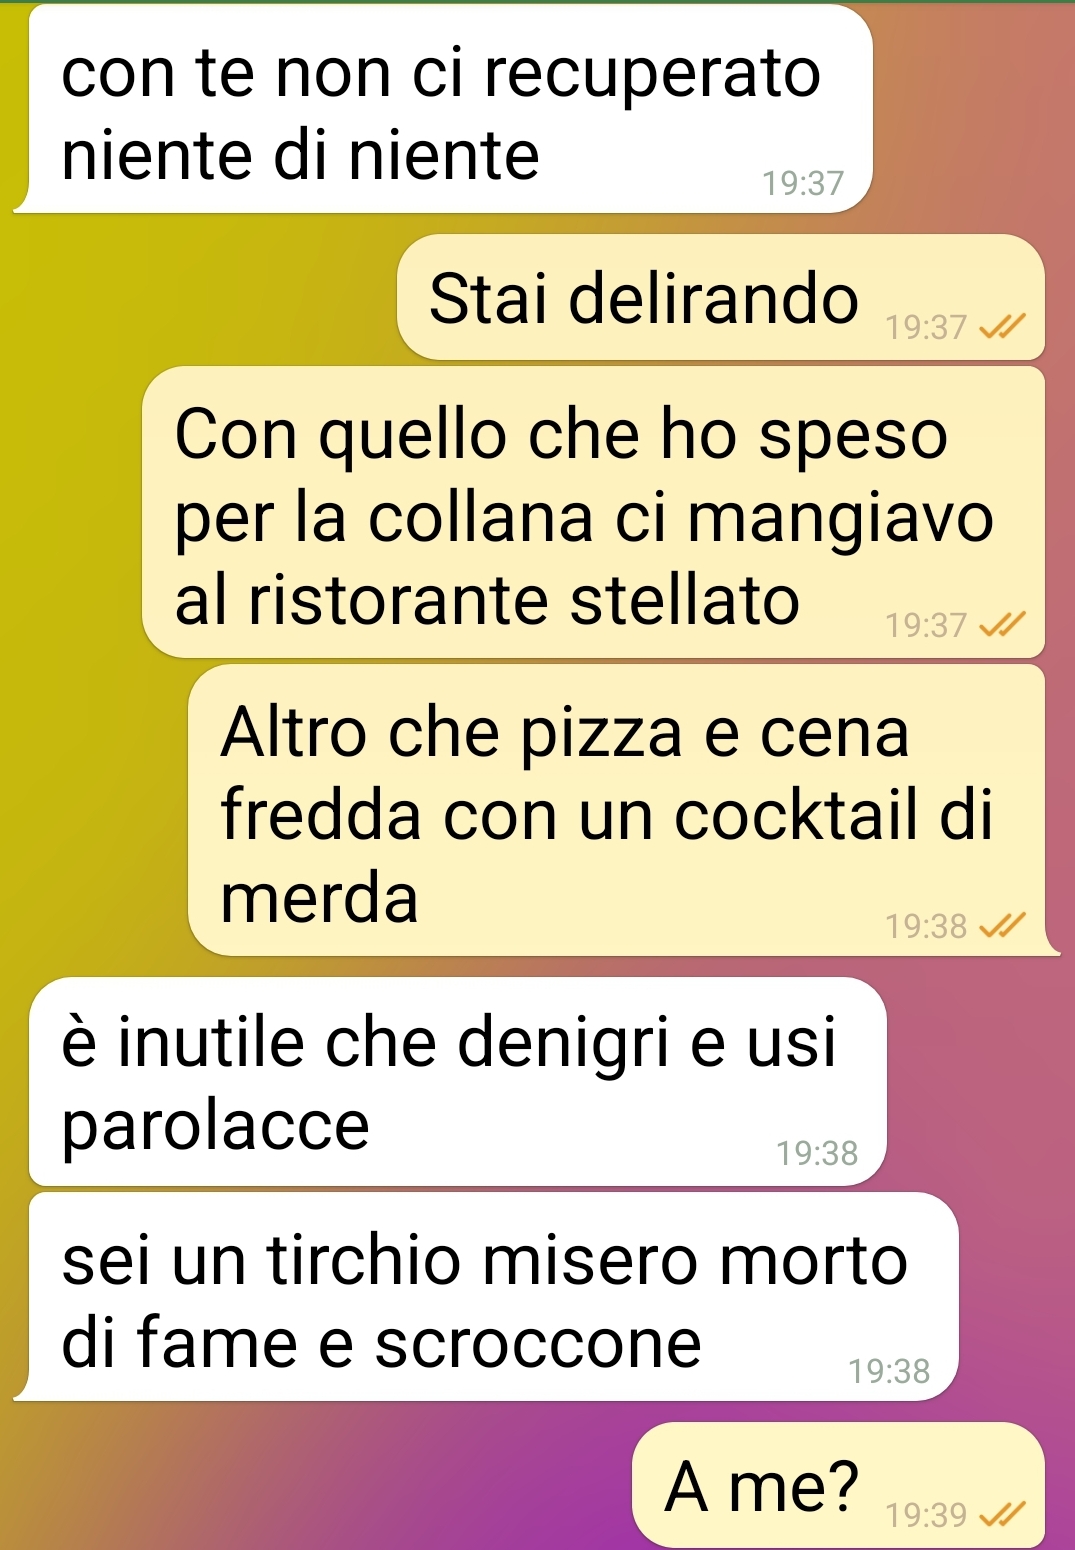1075x1550 pixels.
Task: Select the 'Stai delirando' message bubble
Action: [x=721, y=297]
